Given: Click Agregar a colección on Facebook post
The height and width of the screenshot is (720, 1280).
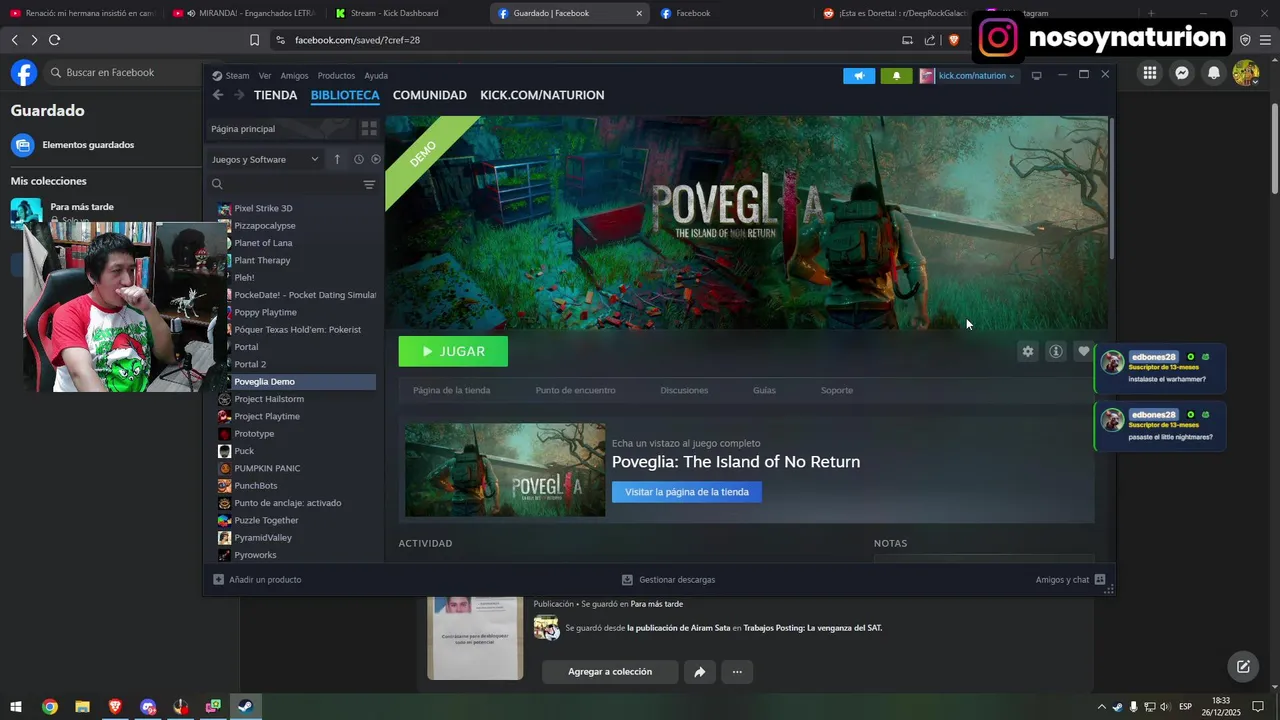Looking at the screenshot, I should pos(610,672).
